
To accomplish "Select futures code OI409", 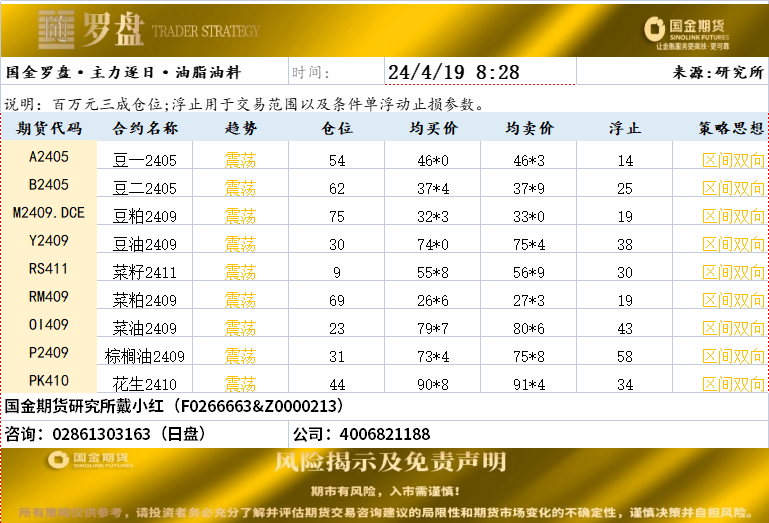I will (49, 324).
